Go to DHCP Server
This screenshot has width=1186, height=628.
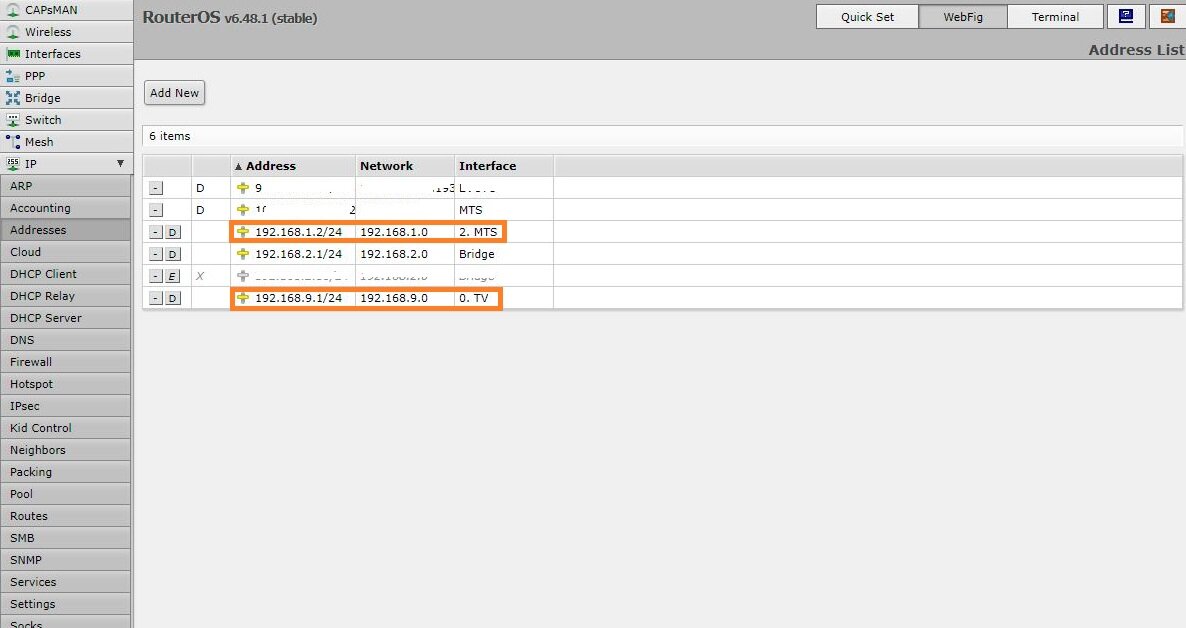point(66,317)
